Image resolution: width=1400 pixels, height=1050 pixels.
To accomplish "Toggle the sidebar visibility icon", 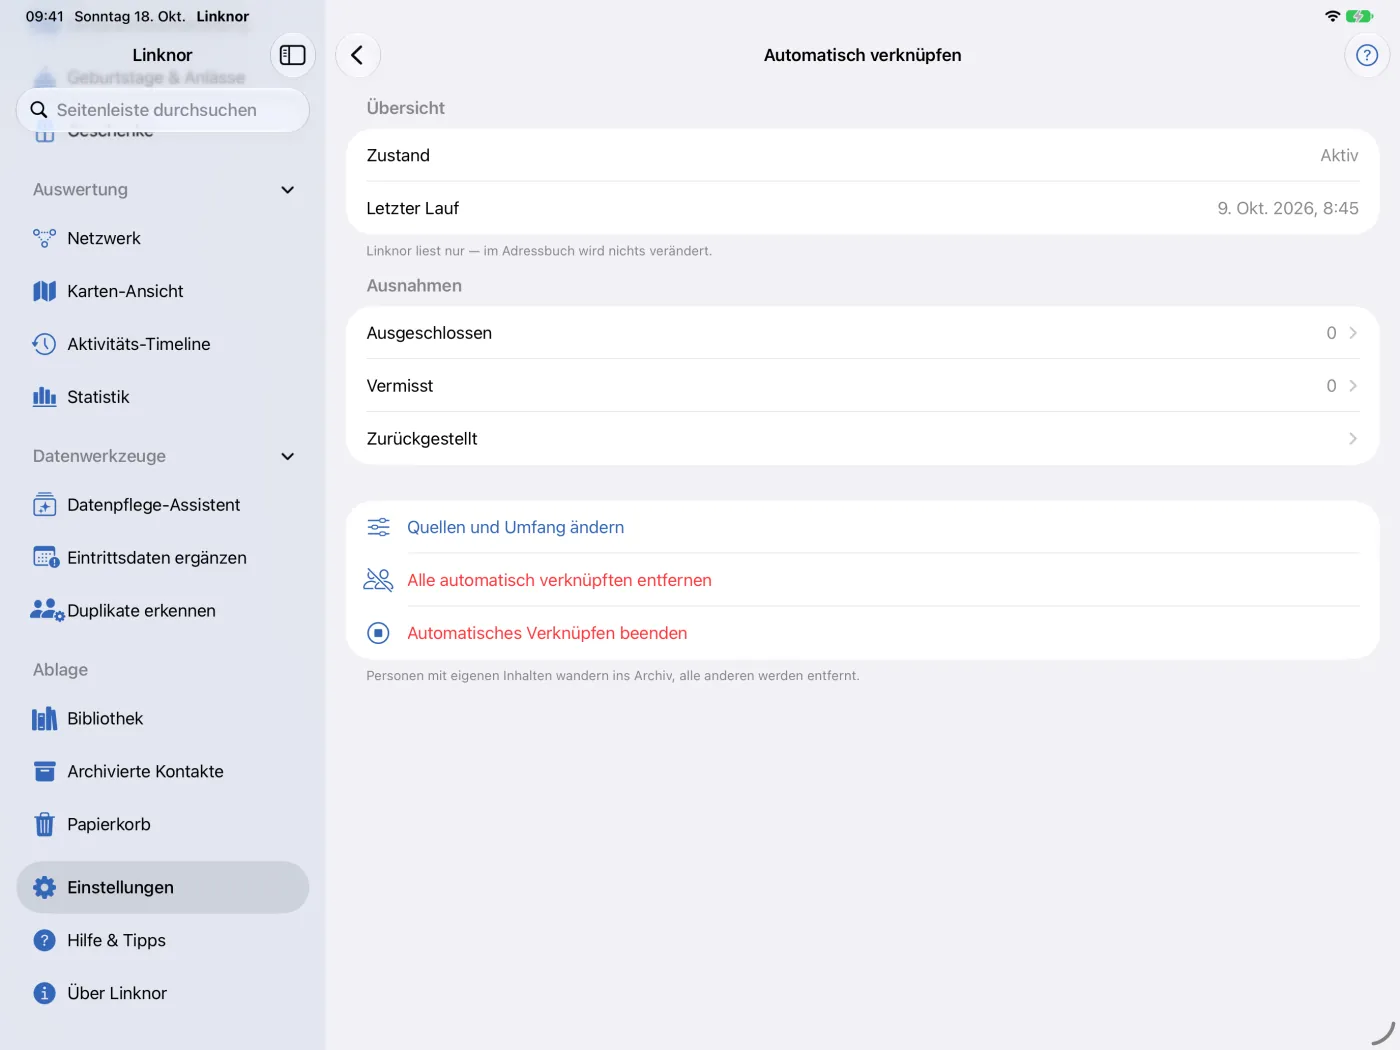I will [x=292, y=55].
